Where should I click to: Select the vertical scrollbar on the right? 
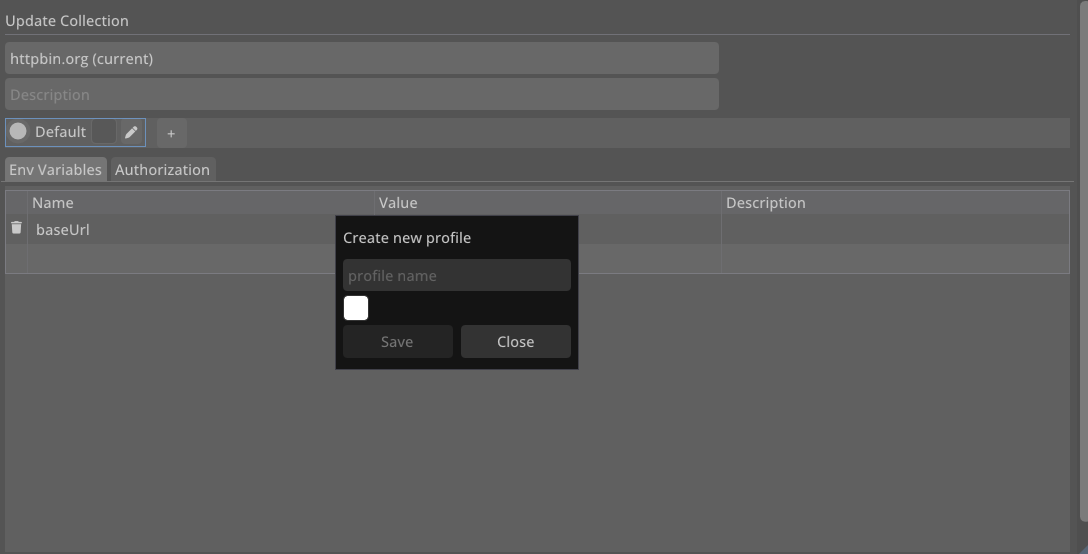tap(1083, 260)
